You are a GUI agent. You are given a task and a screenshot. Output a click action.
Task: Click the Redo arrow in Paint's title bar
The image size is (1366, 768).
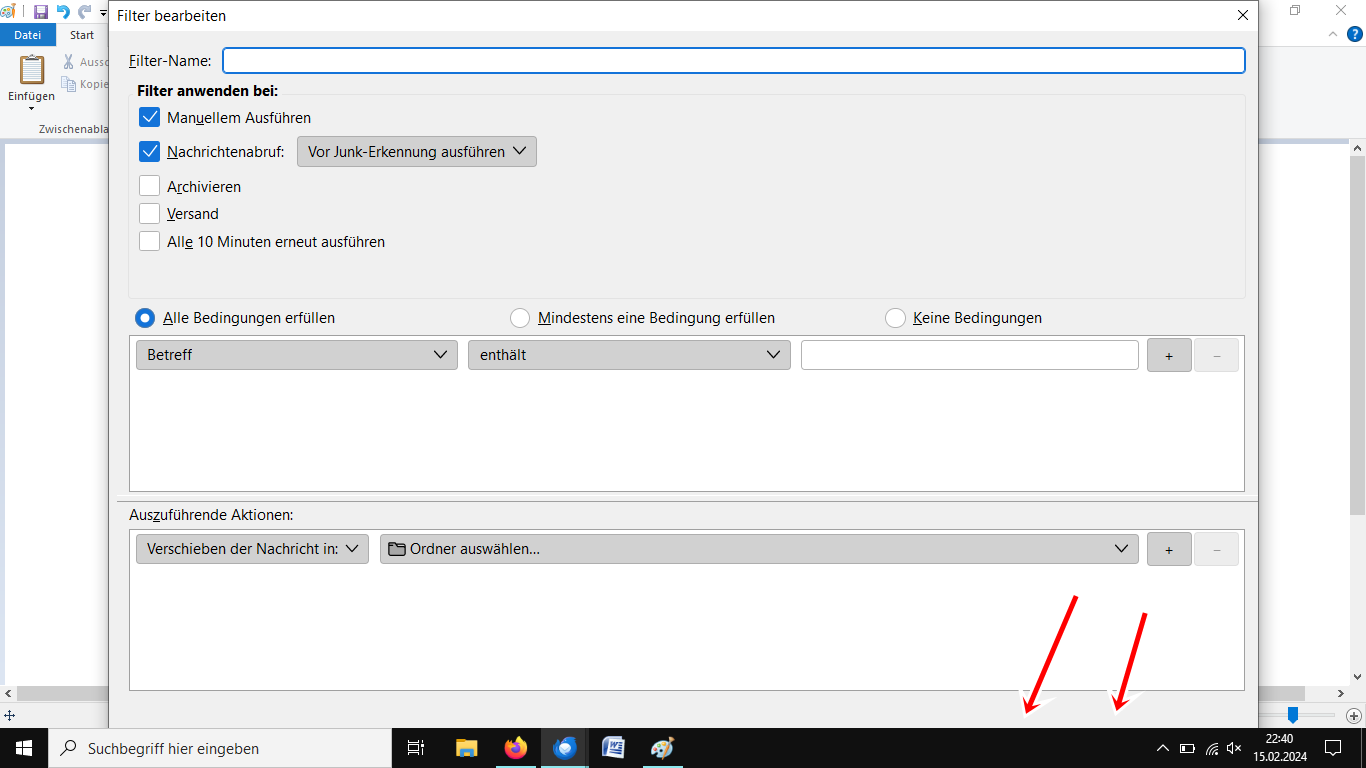pyautogui.click(x=85, y=12)
